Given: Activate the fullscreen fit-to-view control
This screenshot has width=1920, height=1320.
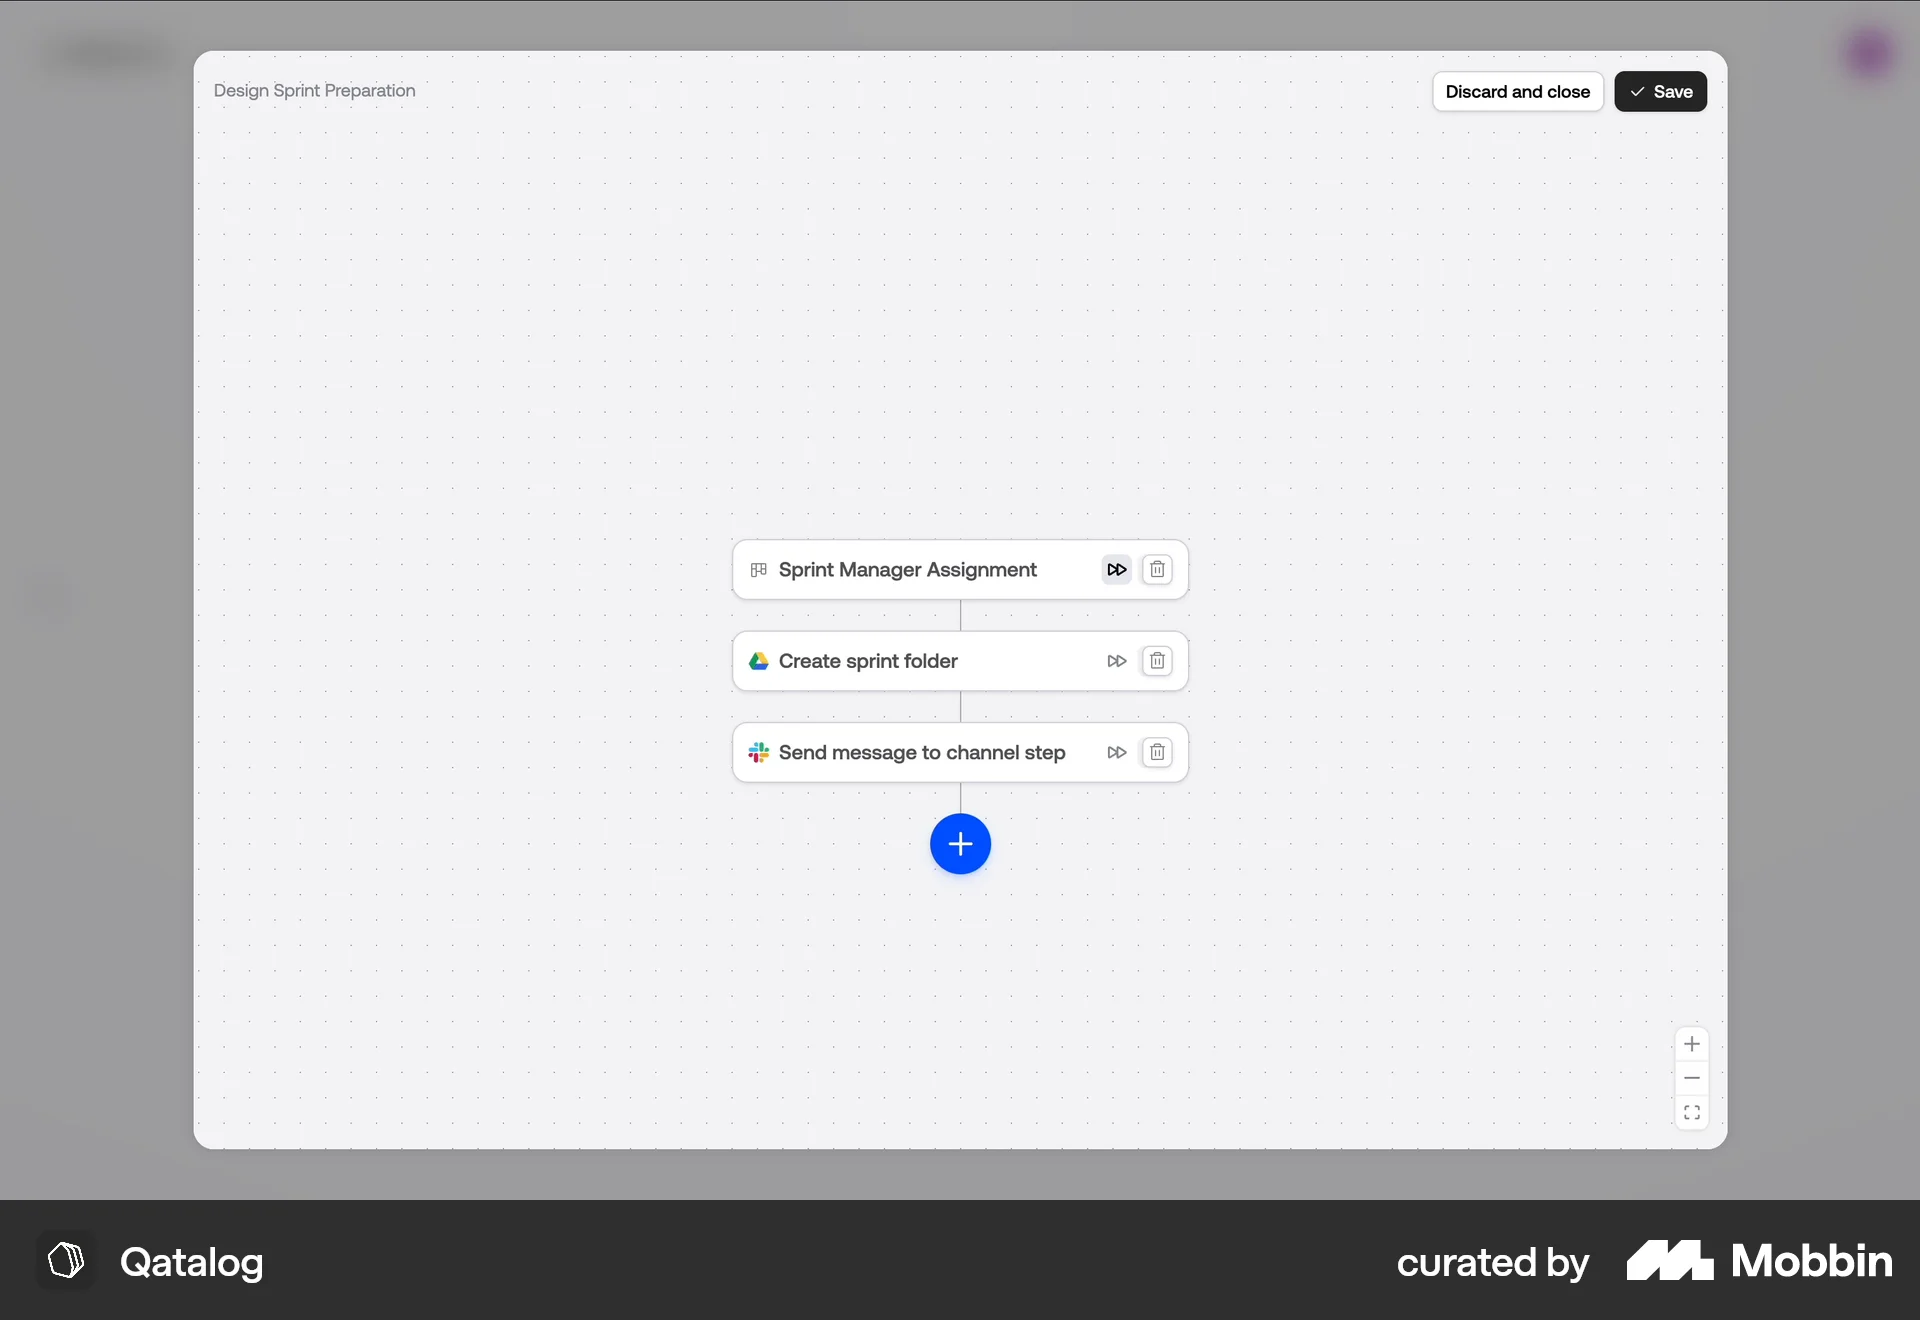Looking at the screenshot, I should coord(1691,1111).
